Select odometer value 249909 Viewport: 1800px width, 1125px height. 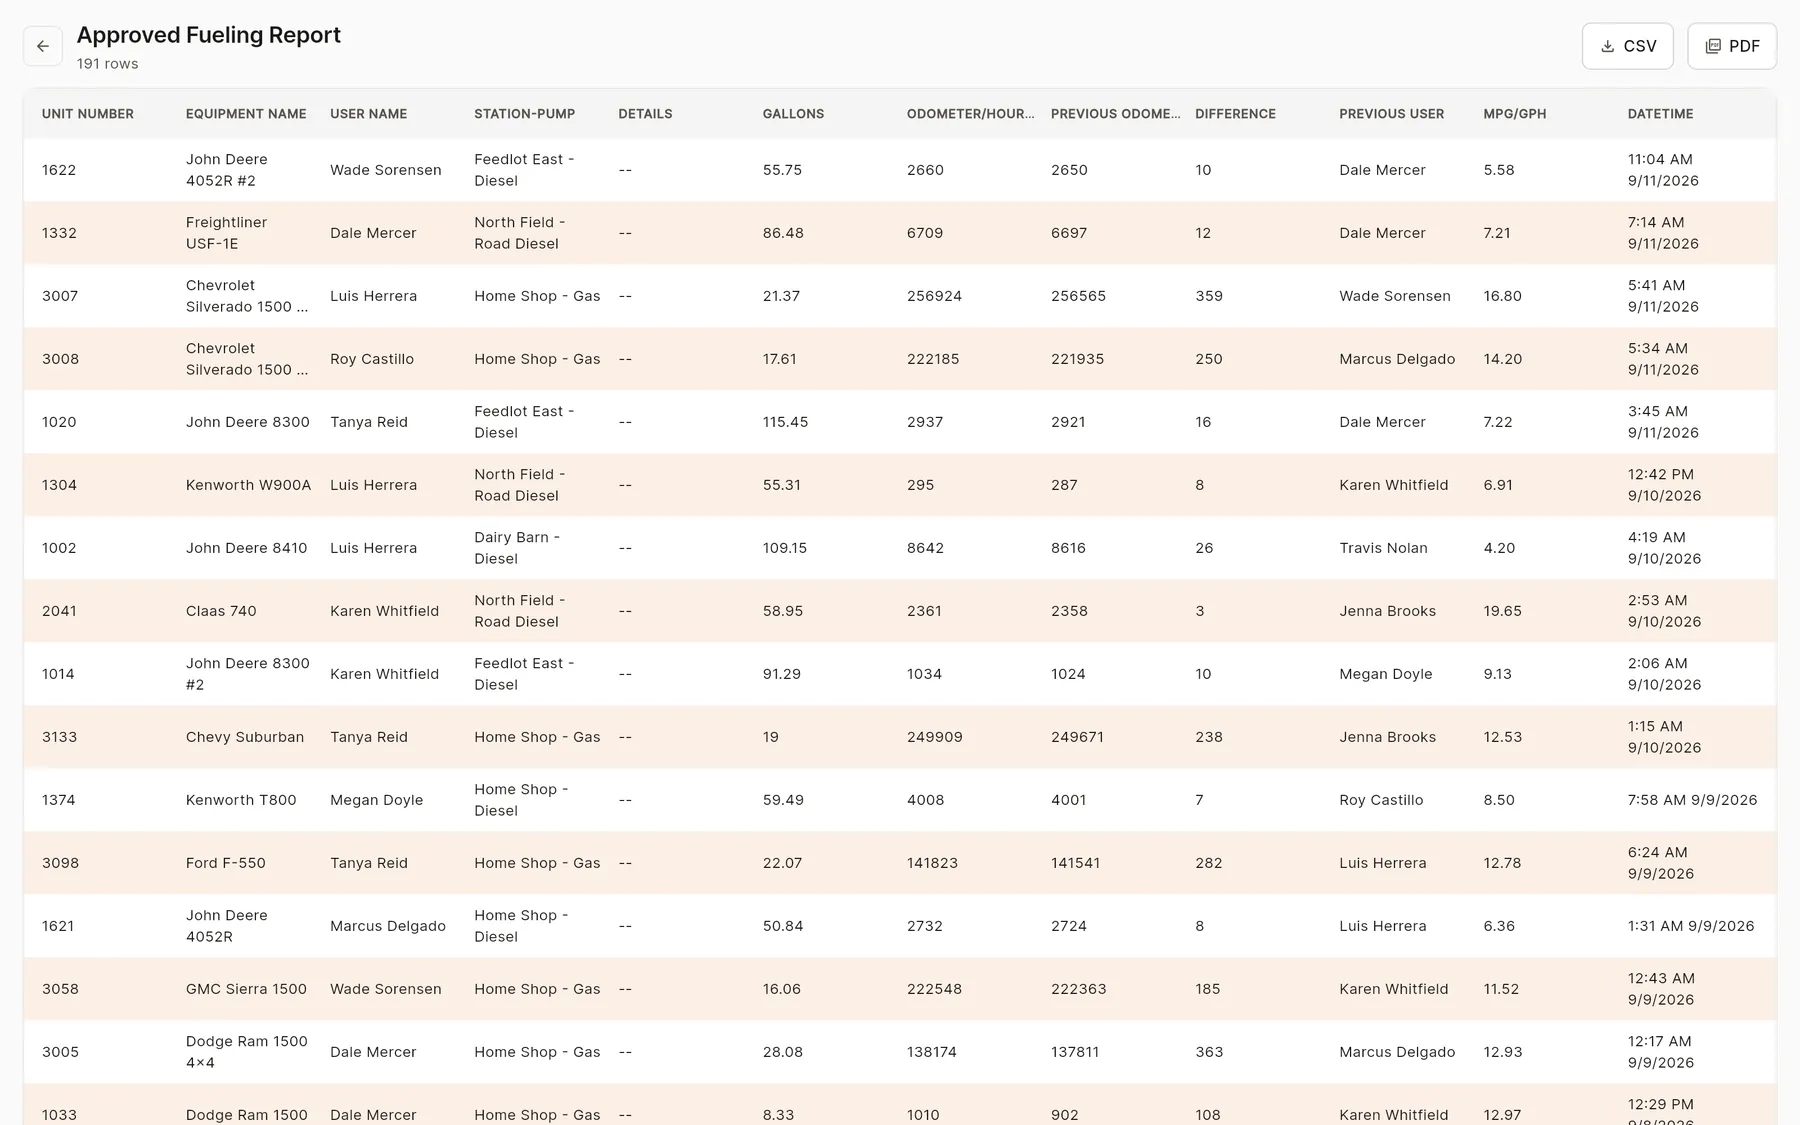click(935, 737)
